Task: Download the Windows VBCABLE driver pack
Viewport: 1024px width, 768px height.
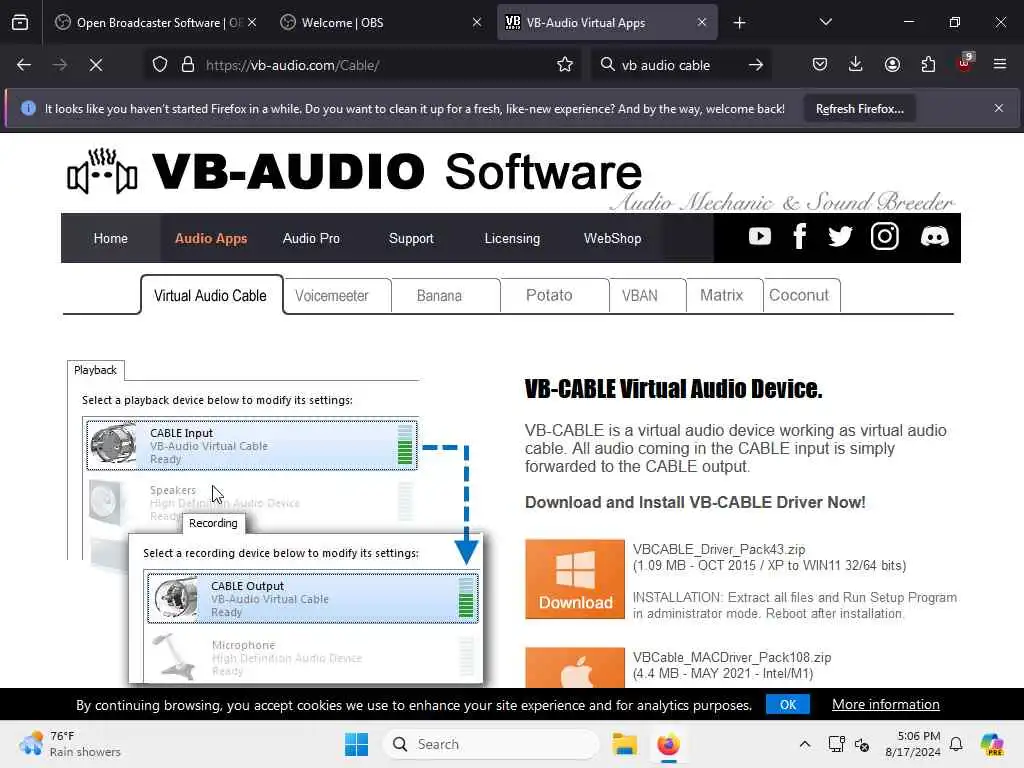Action: pyautogui.click(x=575, y=579)
